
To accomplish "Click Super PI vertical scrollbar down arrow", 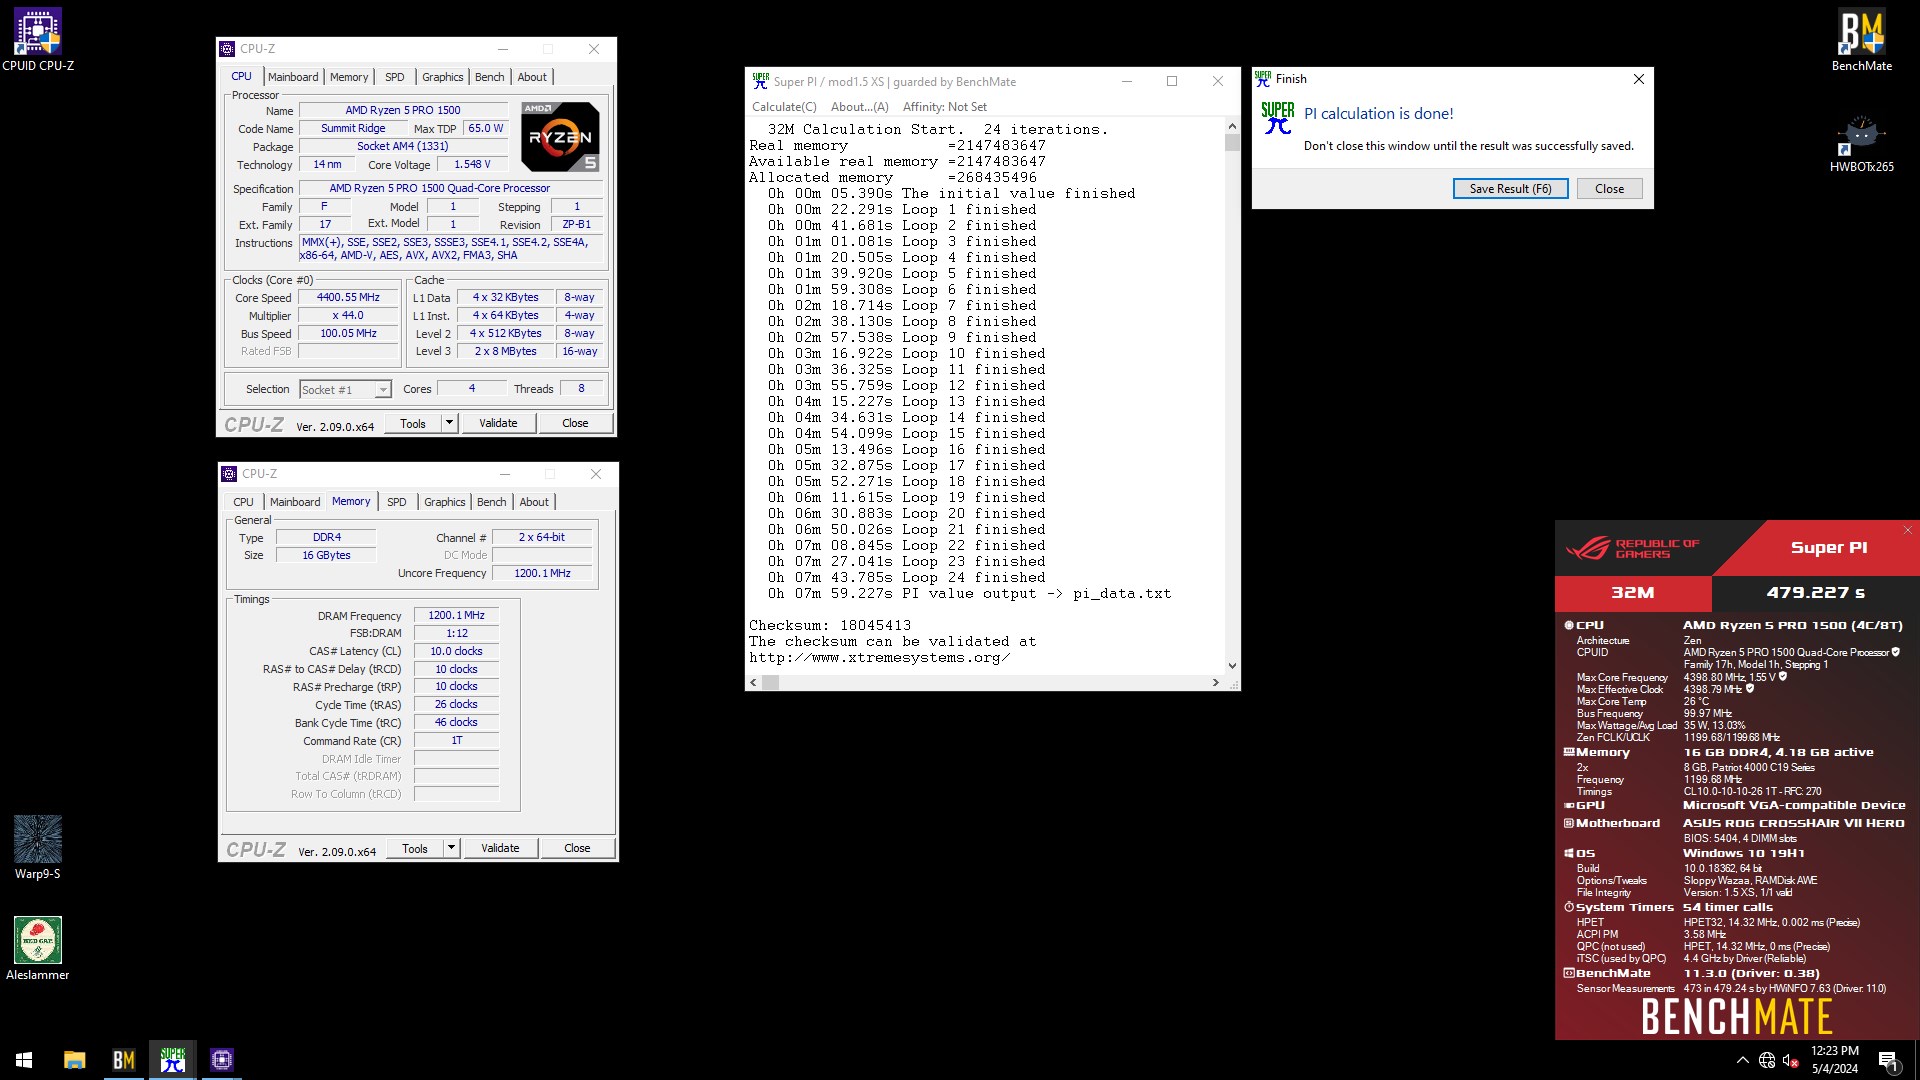I will (1232, 666).
